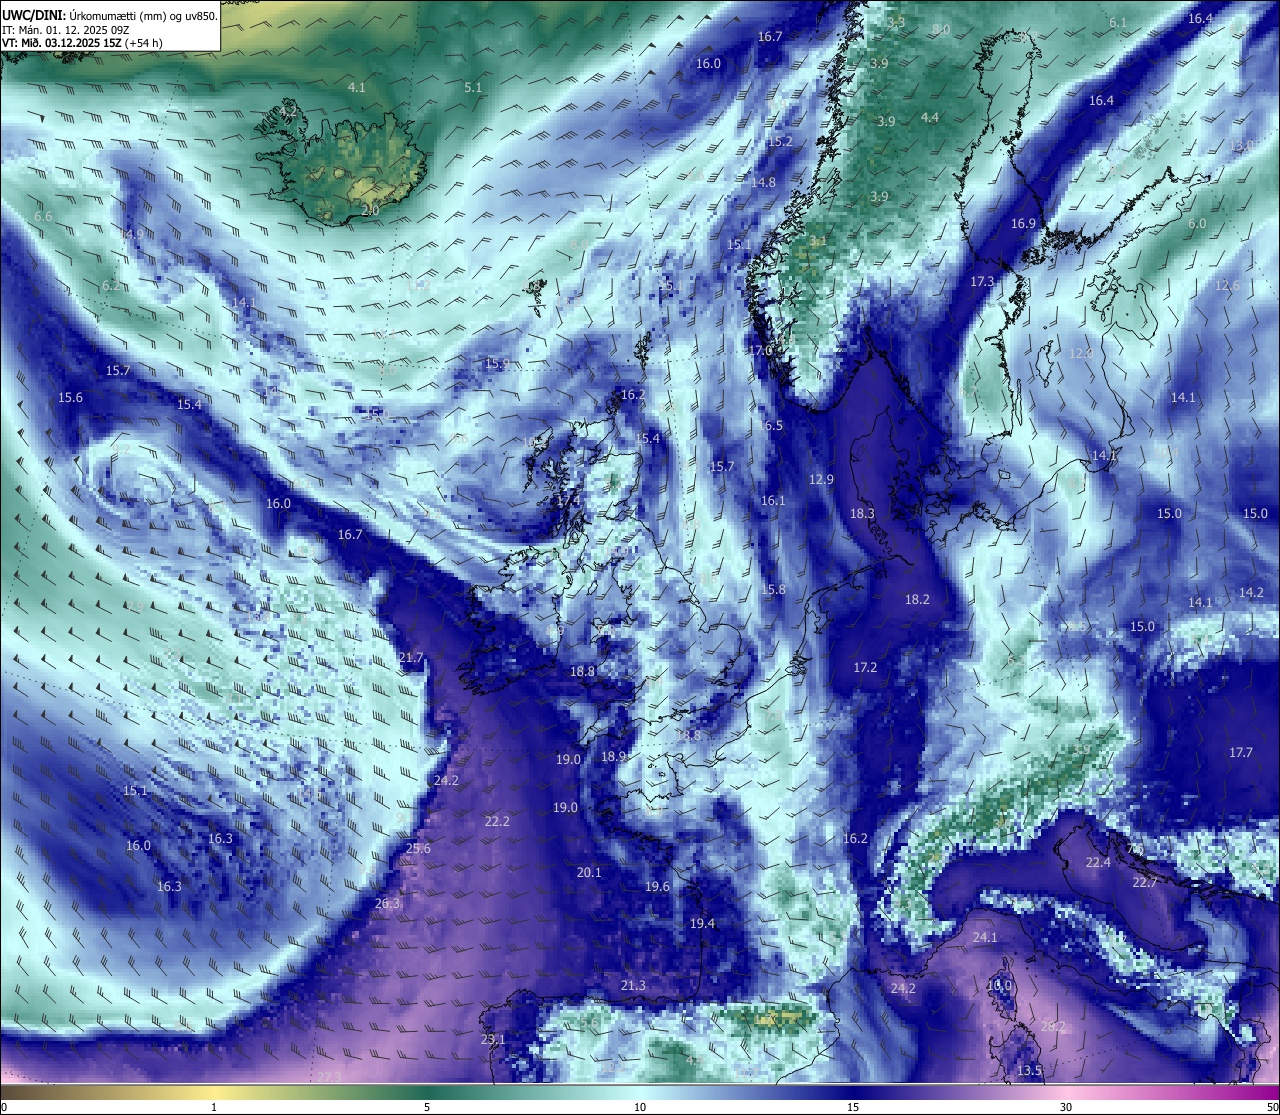Click the 23.1 value label

pos(493,1040)
